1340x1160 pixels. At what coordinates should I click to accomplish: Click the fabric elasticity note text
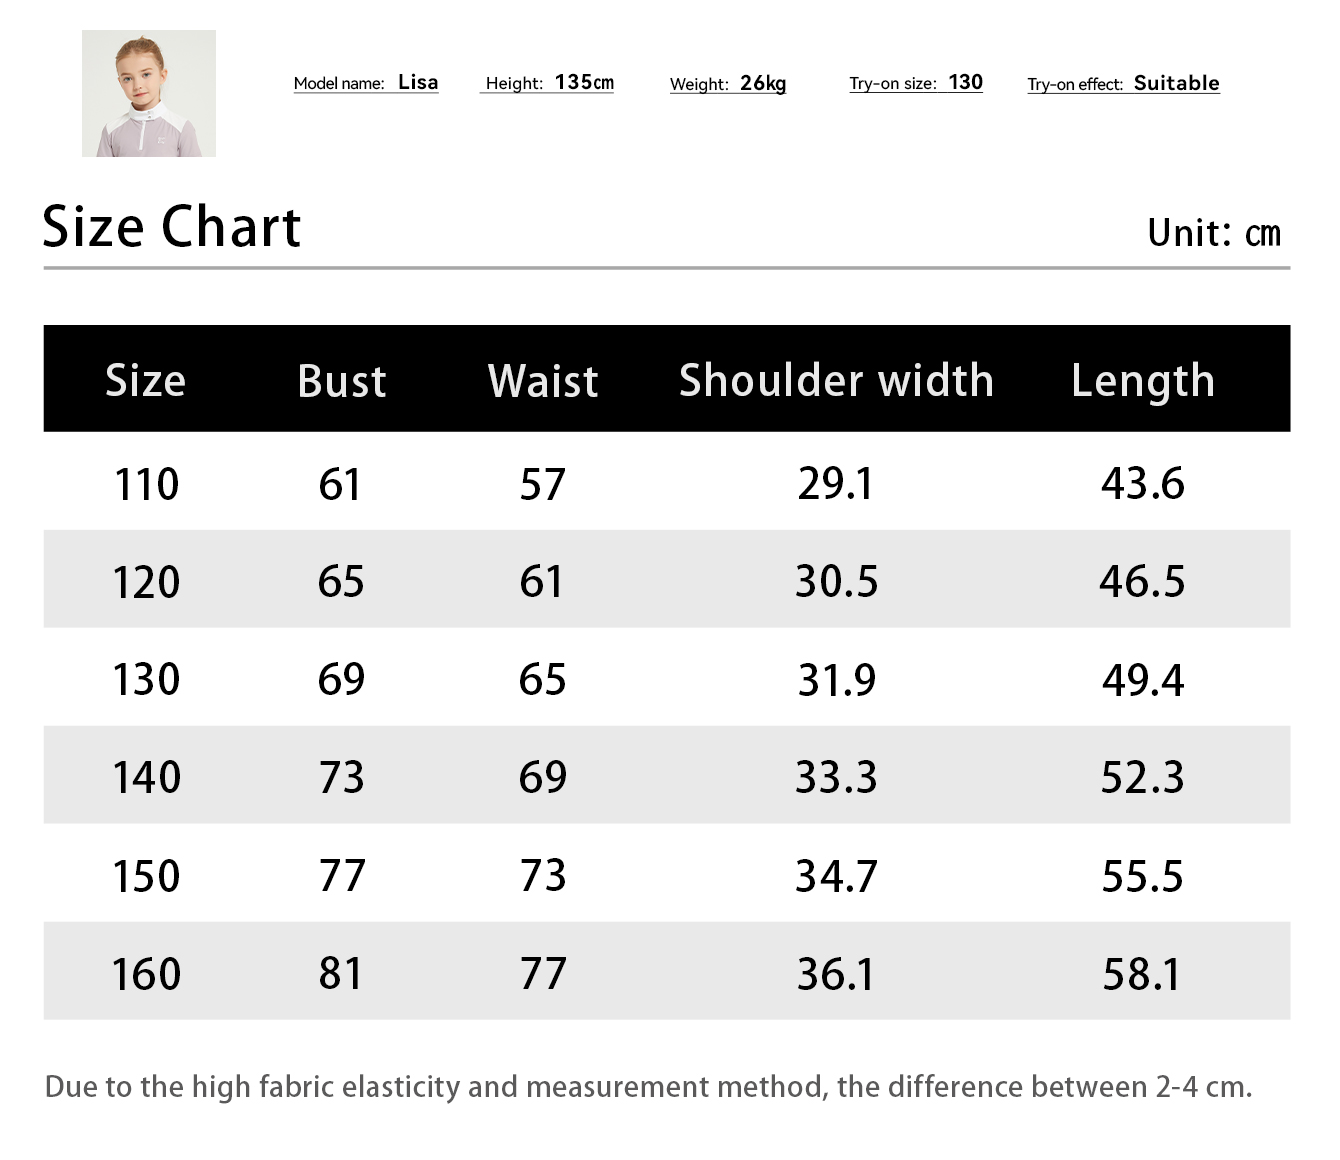pos(649,1087)
